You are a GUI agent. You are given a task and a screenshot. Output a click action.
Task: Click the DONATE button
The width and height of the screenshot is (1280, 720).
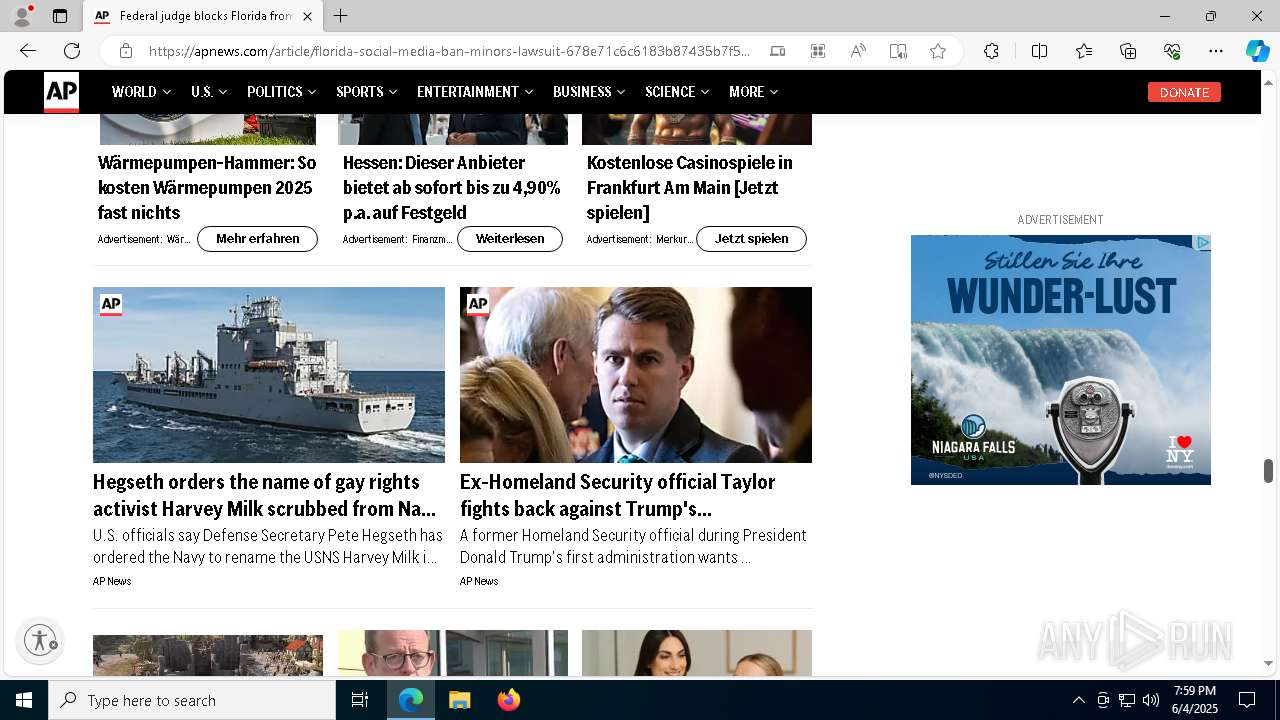(1184, 92)
